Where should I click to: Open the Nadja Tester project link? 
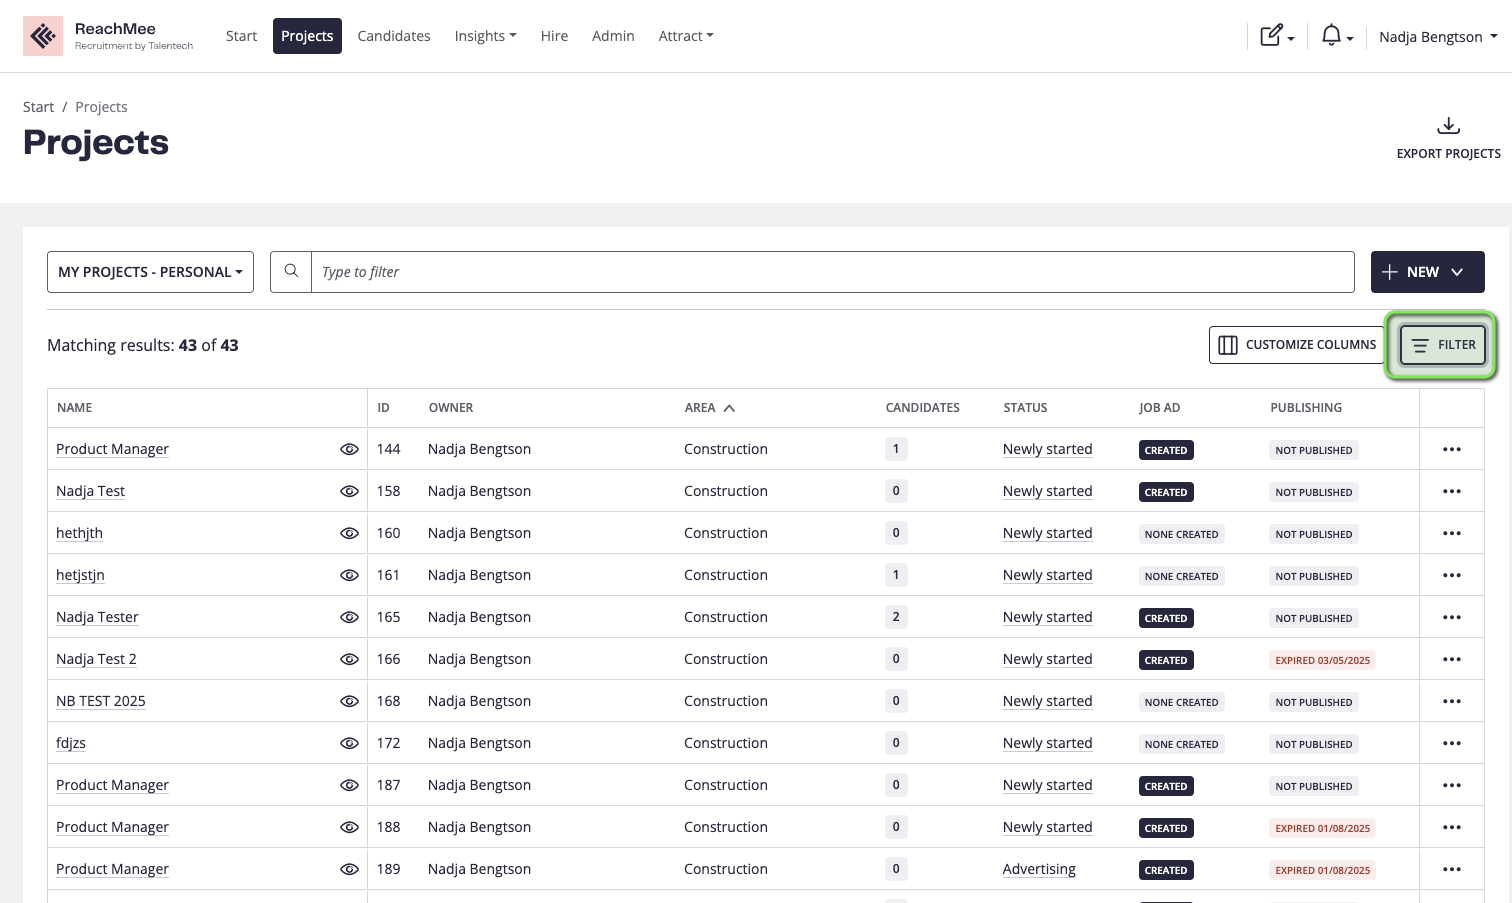coord(97,617)
